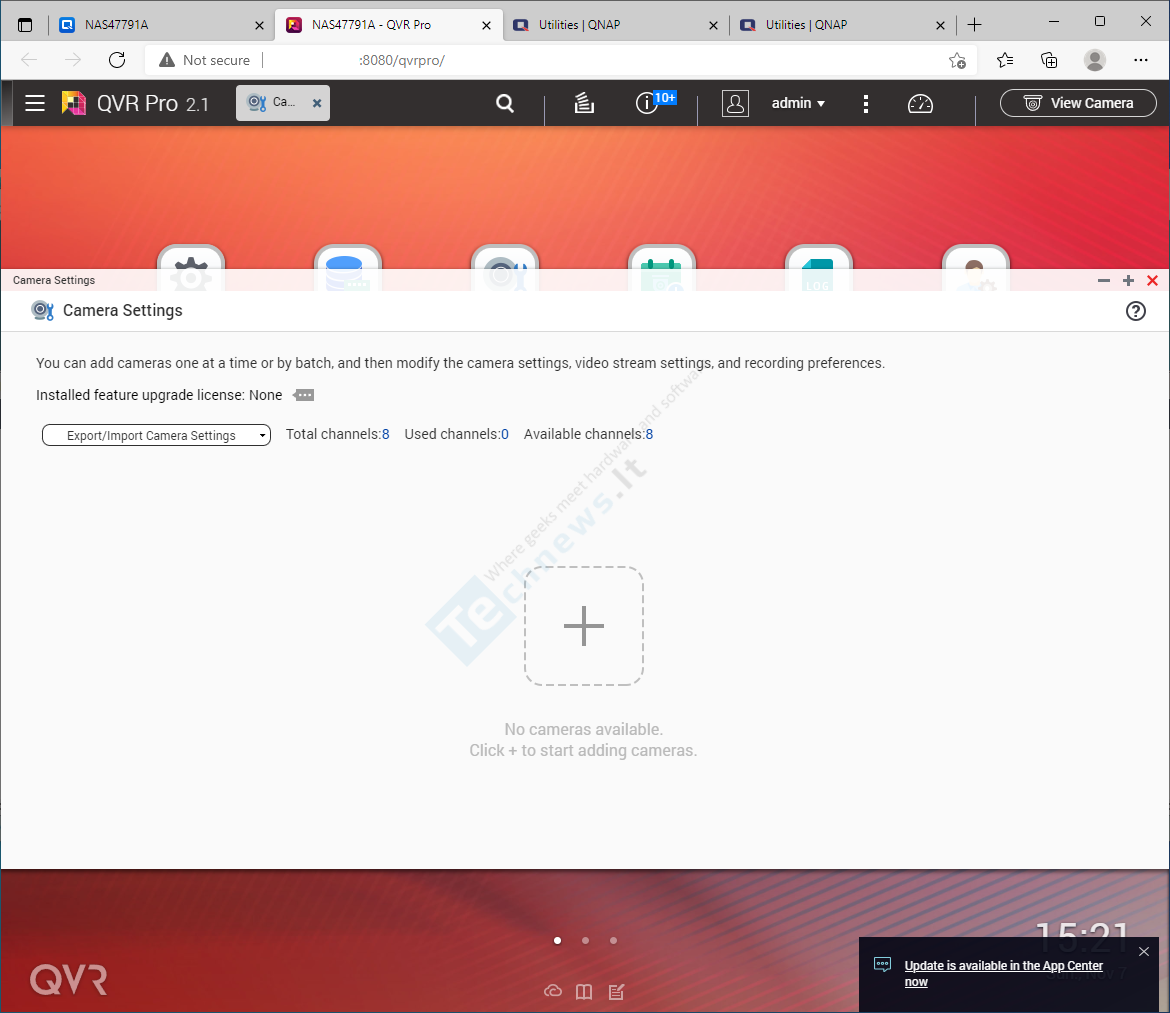Screen dimensions: 1170x1013
Task: Dismiss the update notification
Action: [x=1144, y=952]
